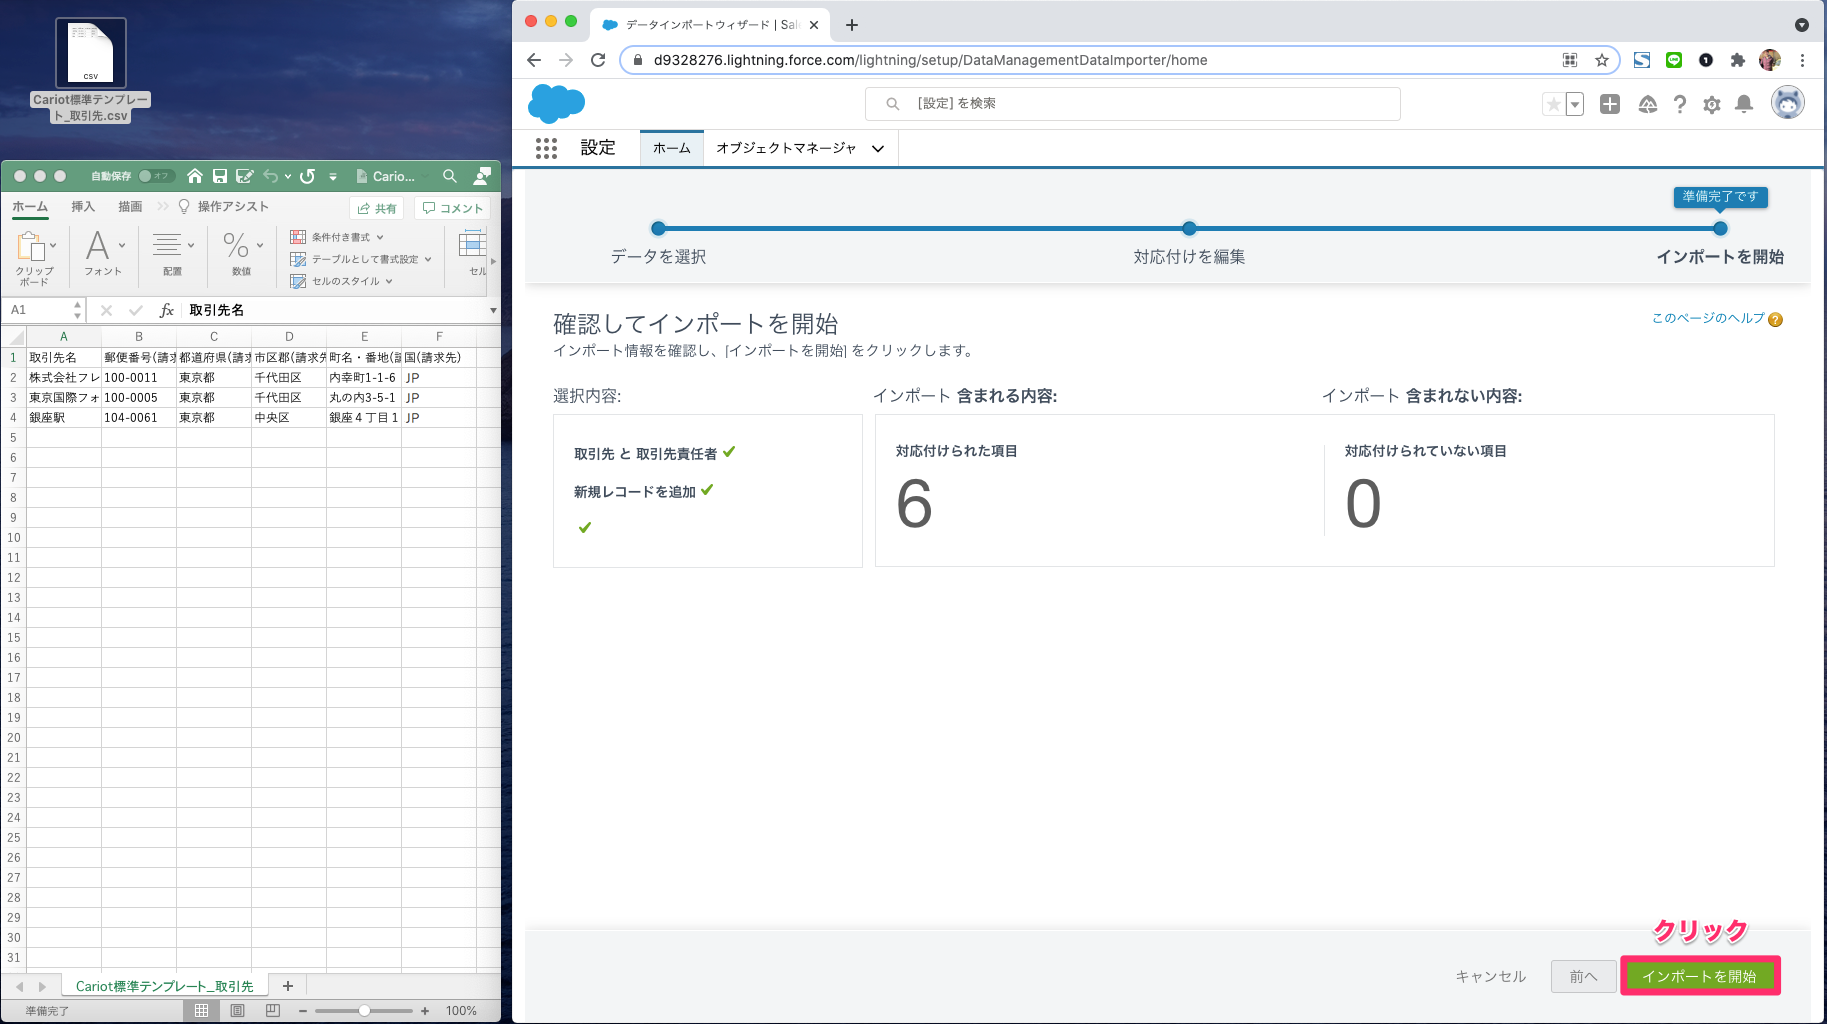The image size is (1827, 1024).
Task: Reload the page in Chrome
Action: point(598,60)
